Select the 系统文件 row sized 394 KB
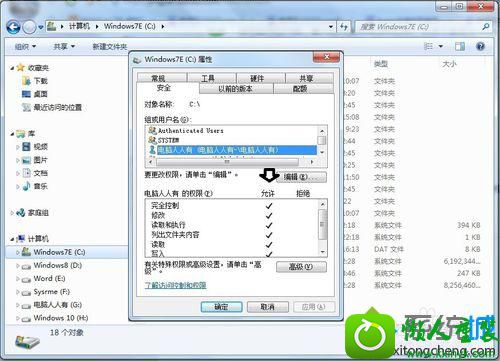Viewport: 500px width, 361px height. coord(413,225)
